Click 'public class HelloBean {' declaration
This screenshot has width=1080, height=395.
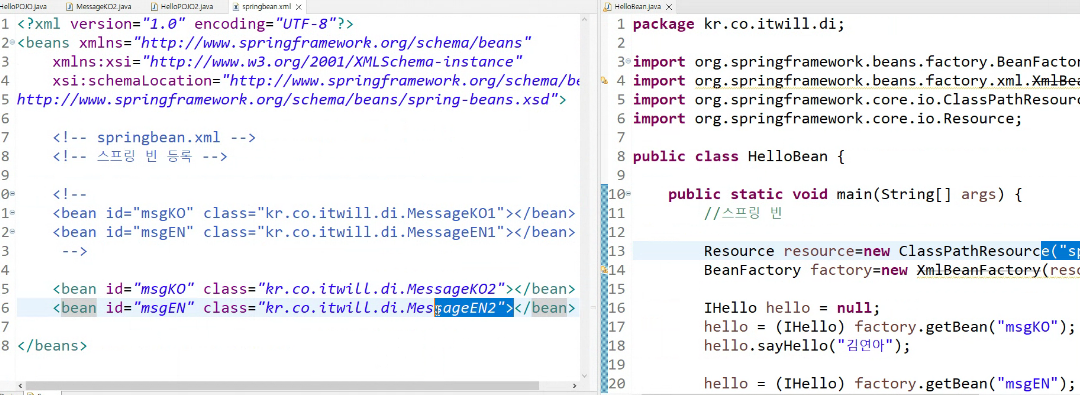738,156
